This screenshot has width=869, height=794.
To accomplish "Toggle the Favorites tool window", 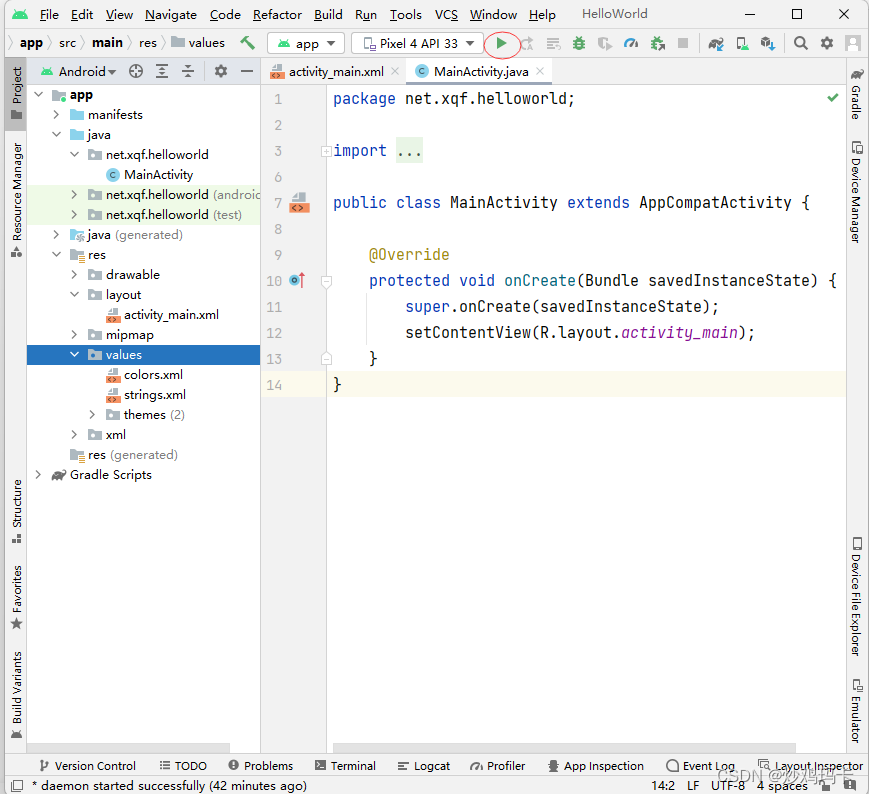I will (x=17, y=597).
